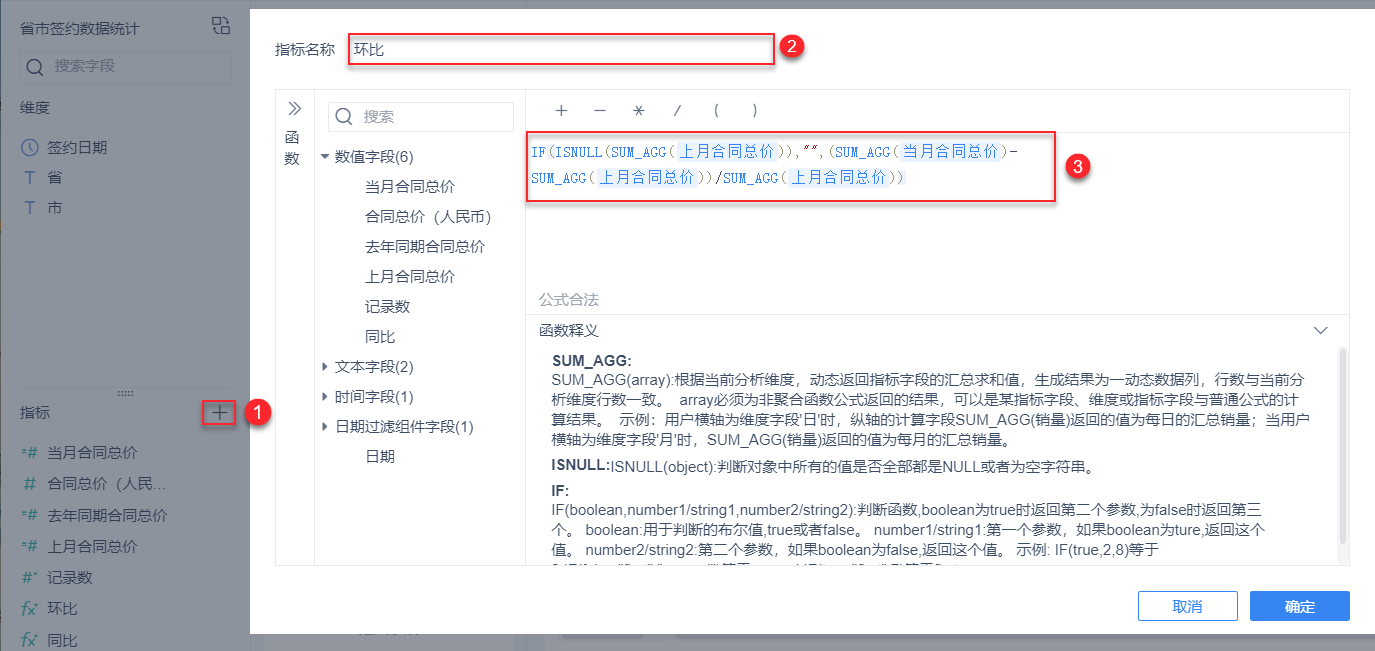Collapse the function panel with double chevron
Viewport: 1375px width, 651px height.
click(295, 108)
